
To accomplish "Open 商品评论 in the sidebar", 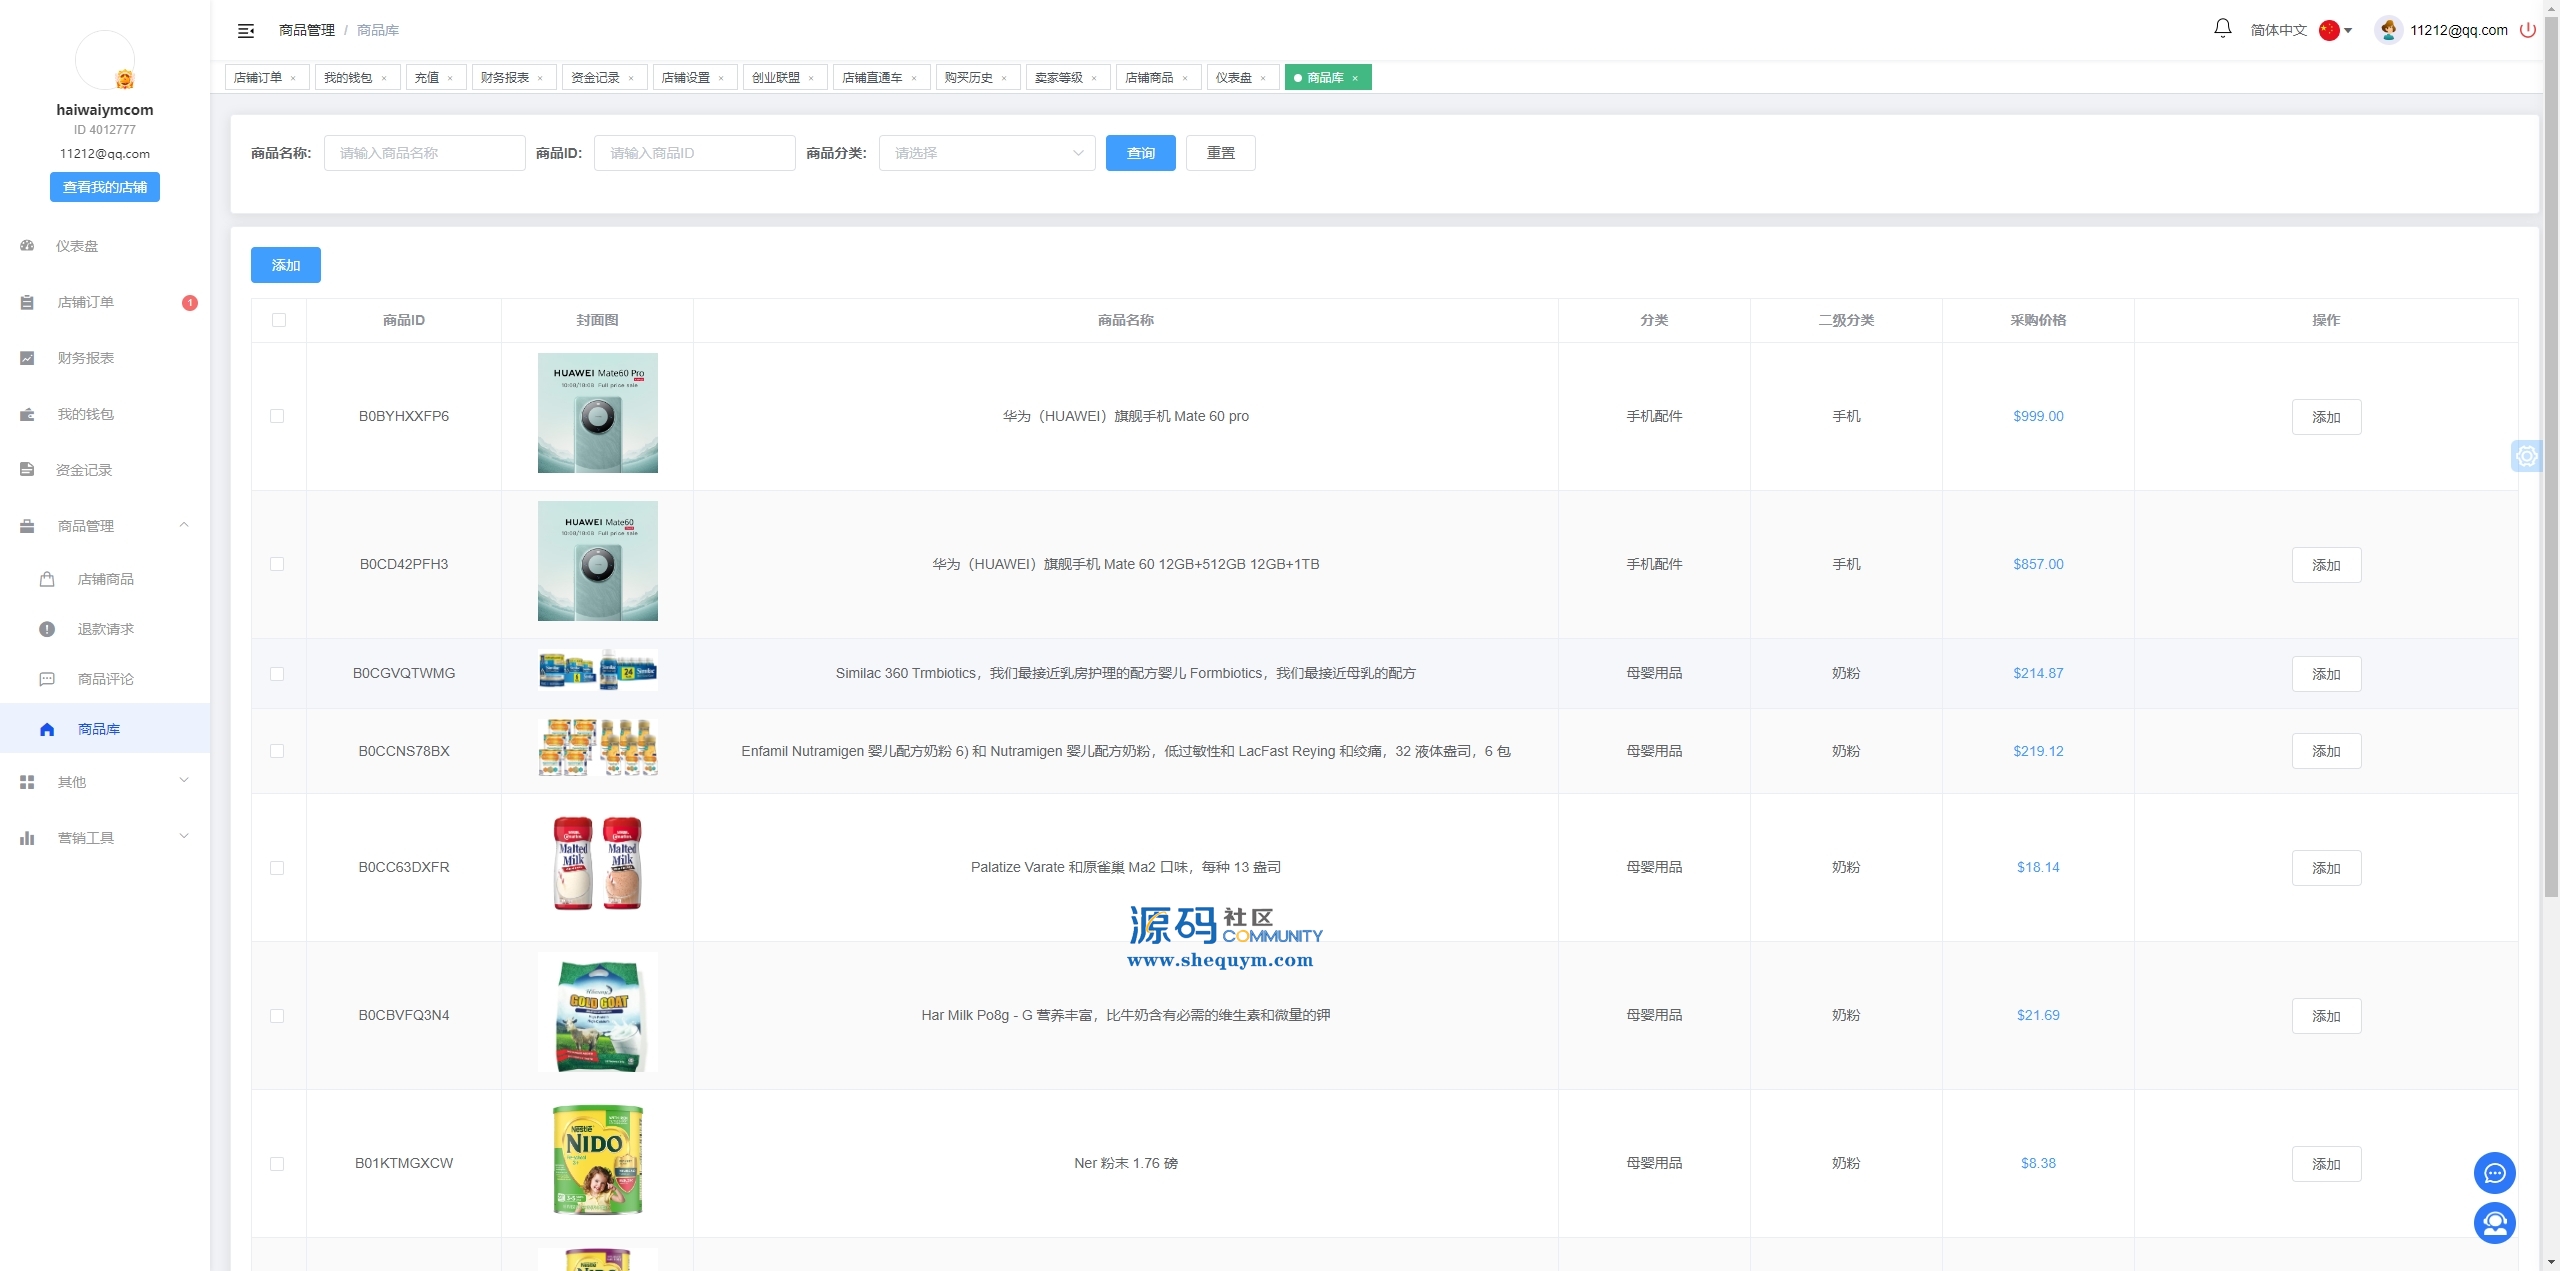I will 105,679.
